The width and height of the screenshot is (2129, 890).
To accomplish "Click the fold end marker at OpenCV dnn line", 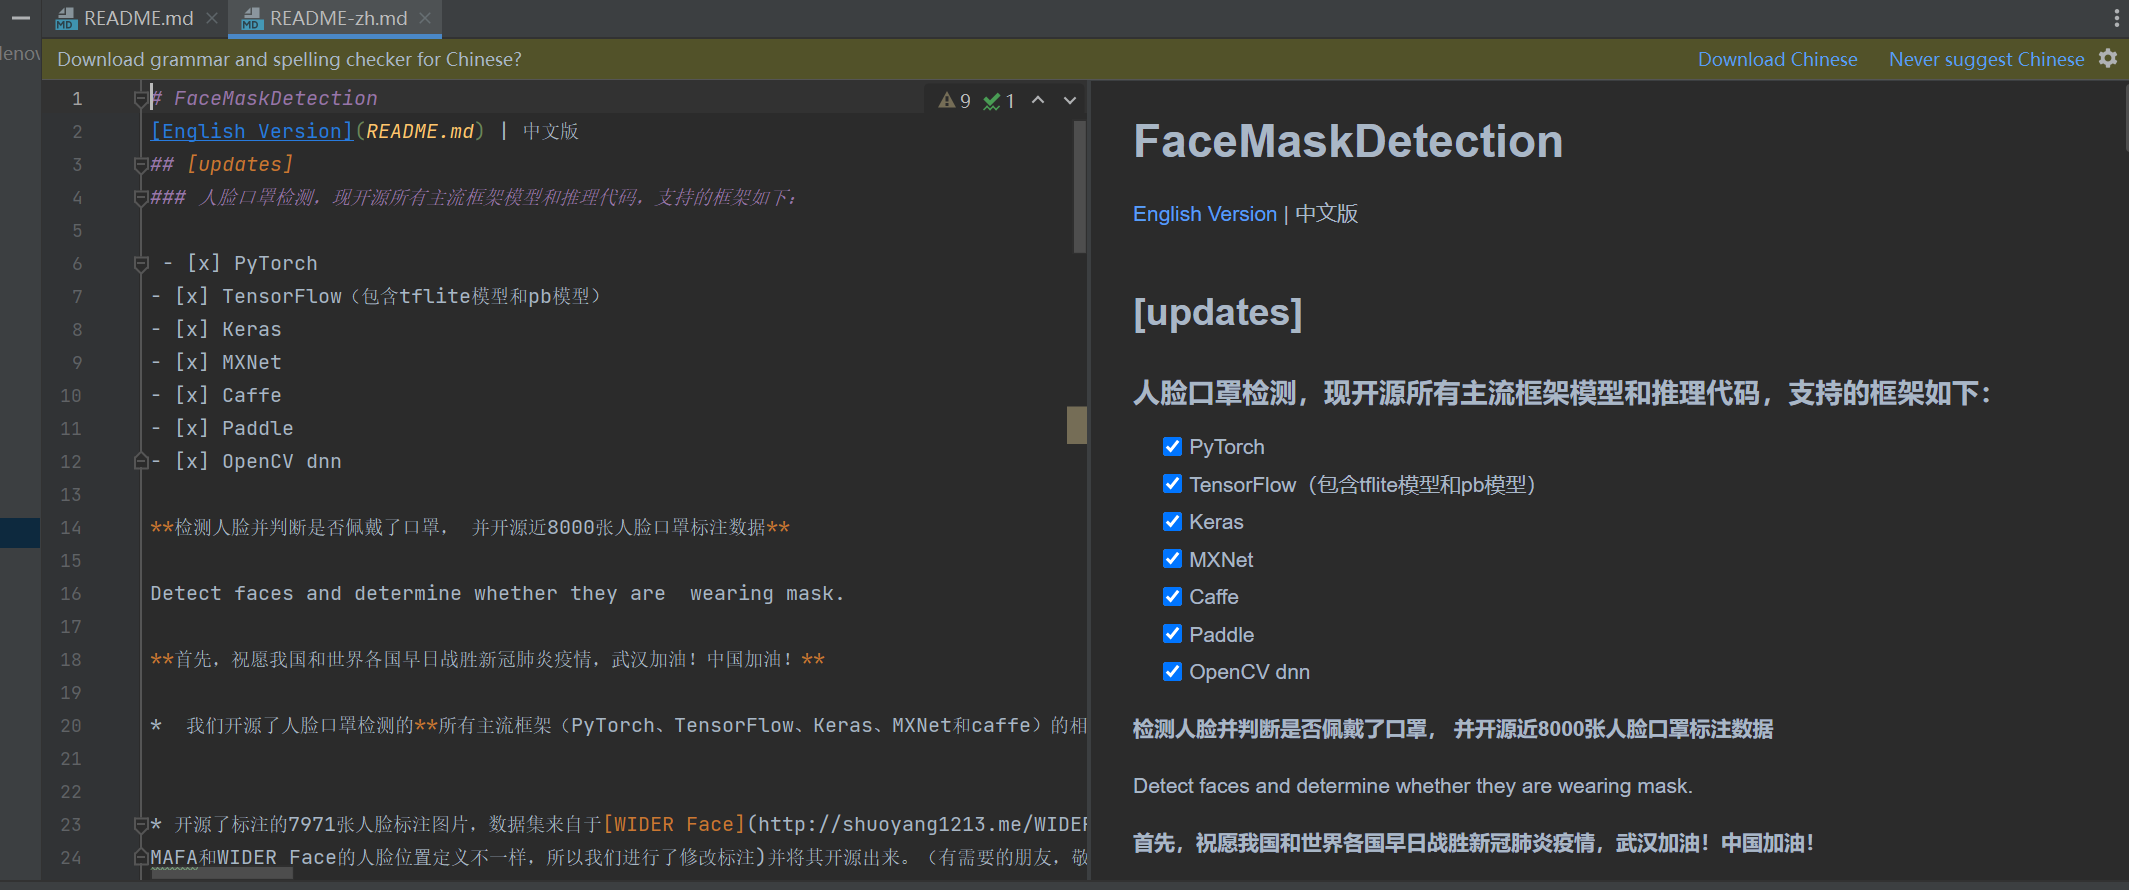I will coord(141,461).
